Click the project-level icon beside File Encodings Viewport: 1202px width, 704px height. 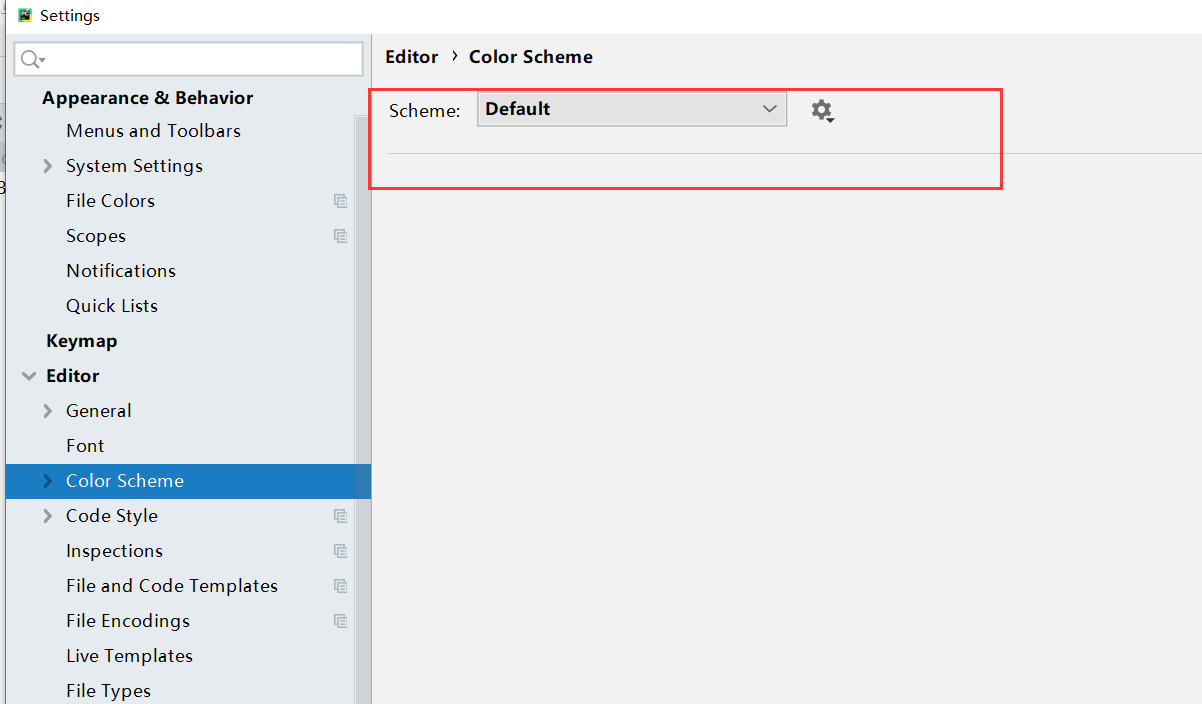click(x=340, y=621)
